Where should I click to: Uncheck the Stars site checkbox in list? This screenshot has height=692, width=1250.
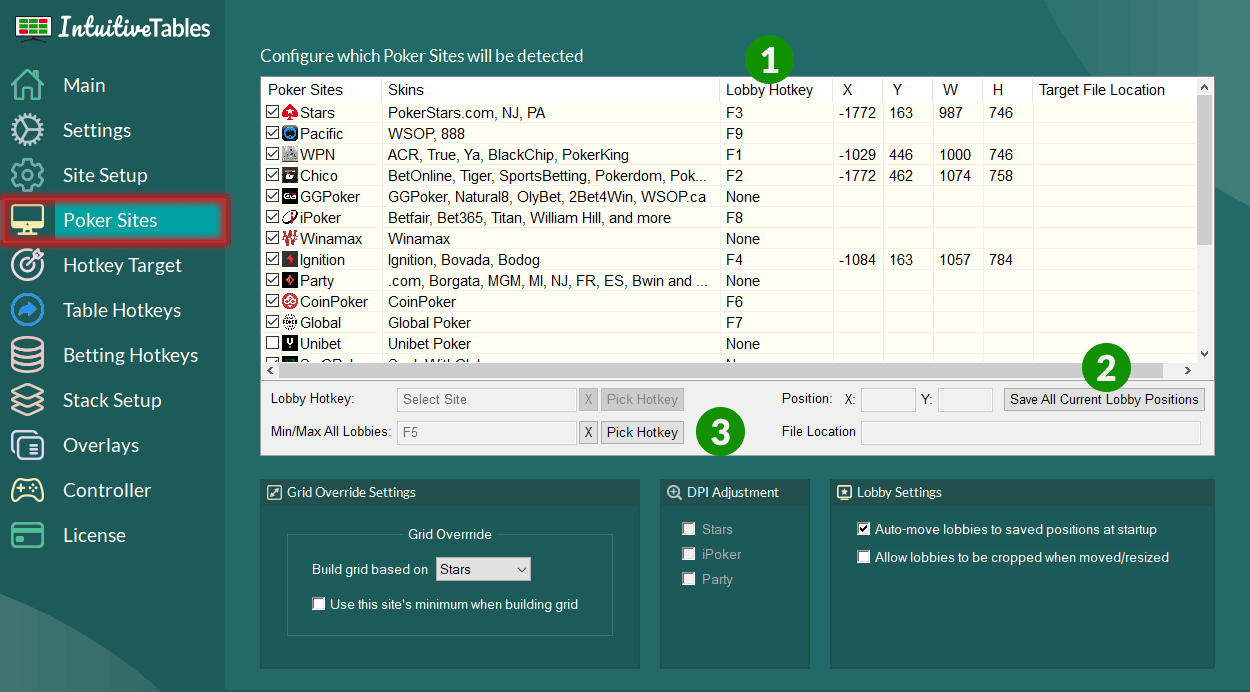(273, 113)
